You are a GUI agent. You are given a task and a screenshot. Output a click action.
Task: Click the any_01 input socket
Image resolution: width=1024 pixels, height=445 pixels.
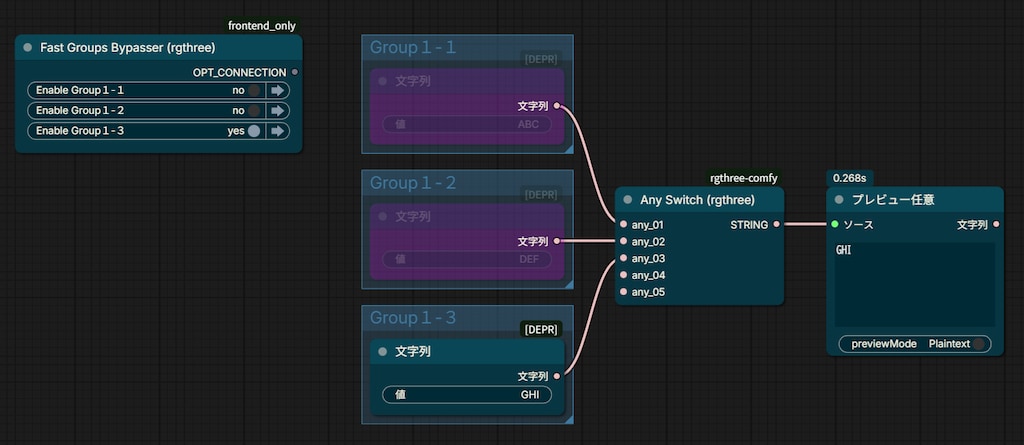coord(623,224)
